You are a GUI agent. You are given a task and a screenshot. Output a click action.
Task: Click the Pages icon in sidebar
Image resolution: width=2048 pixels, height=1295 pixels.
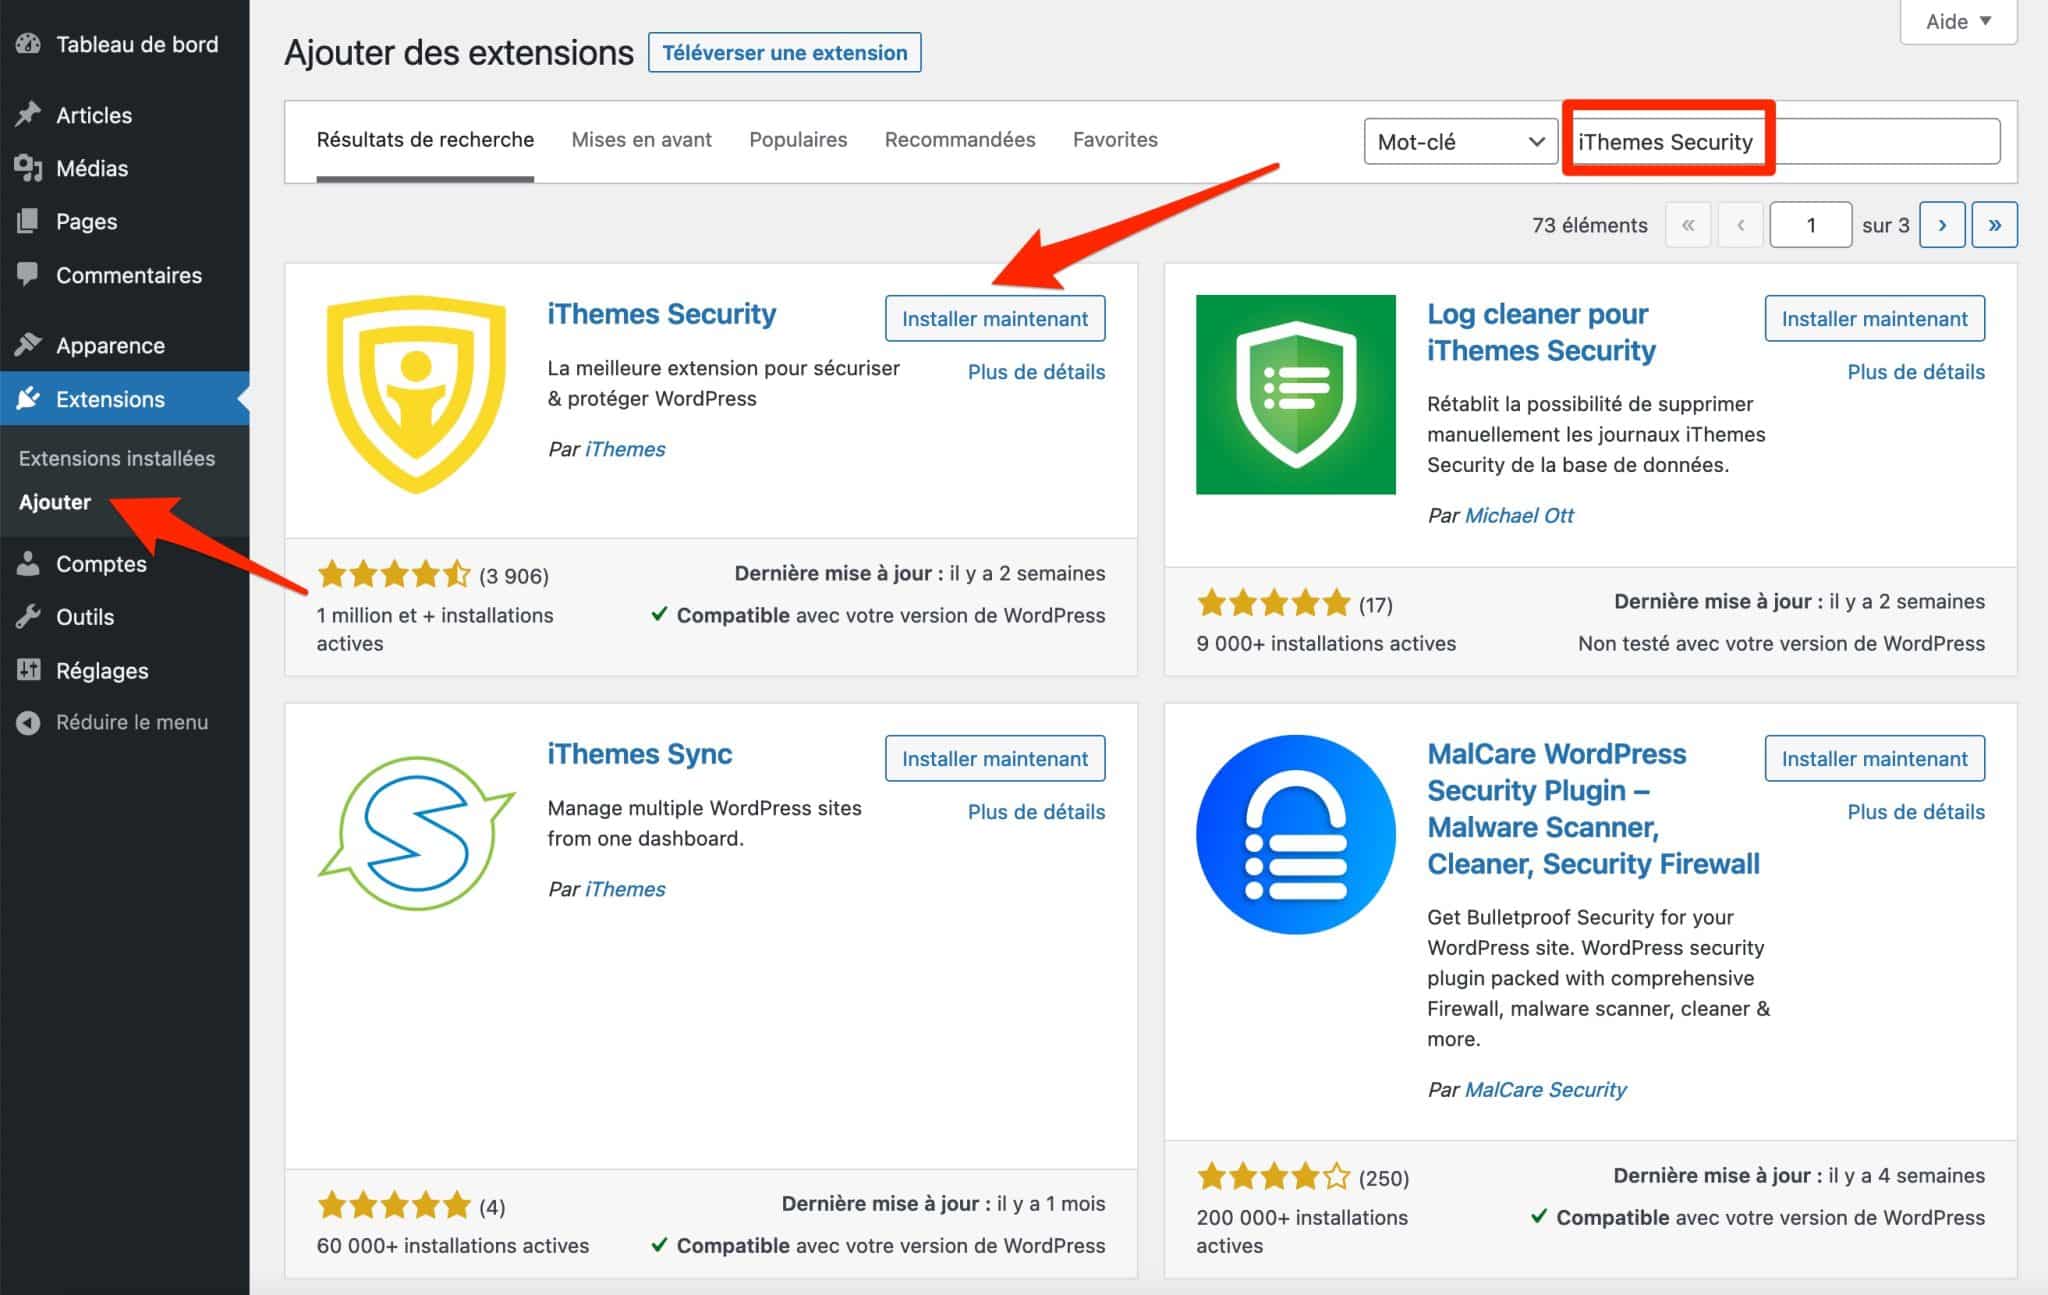pos(28,221)
